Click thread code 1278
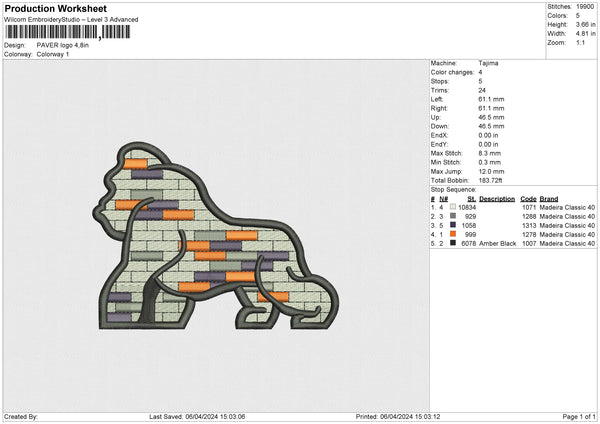This screenshot has width=600, height=424. (529, 235)
